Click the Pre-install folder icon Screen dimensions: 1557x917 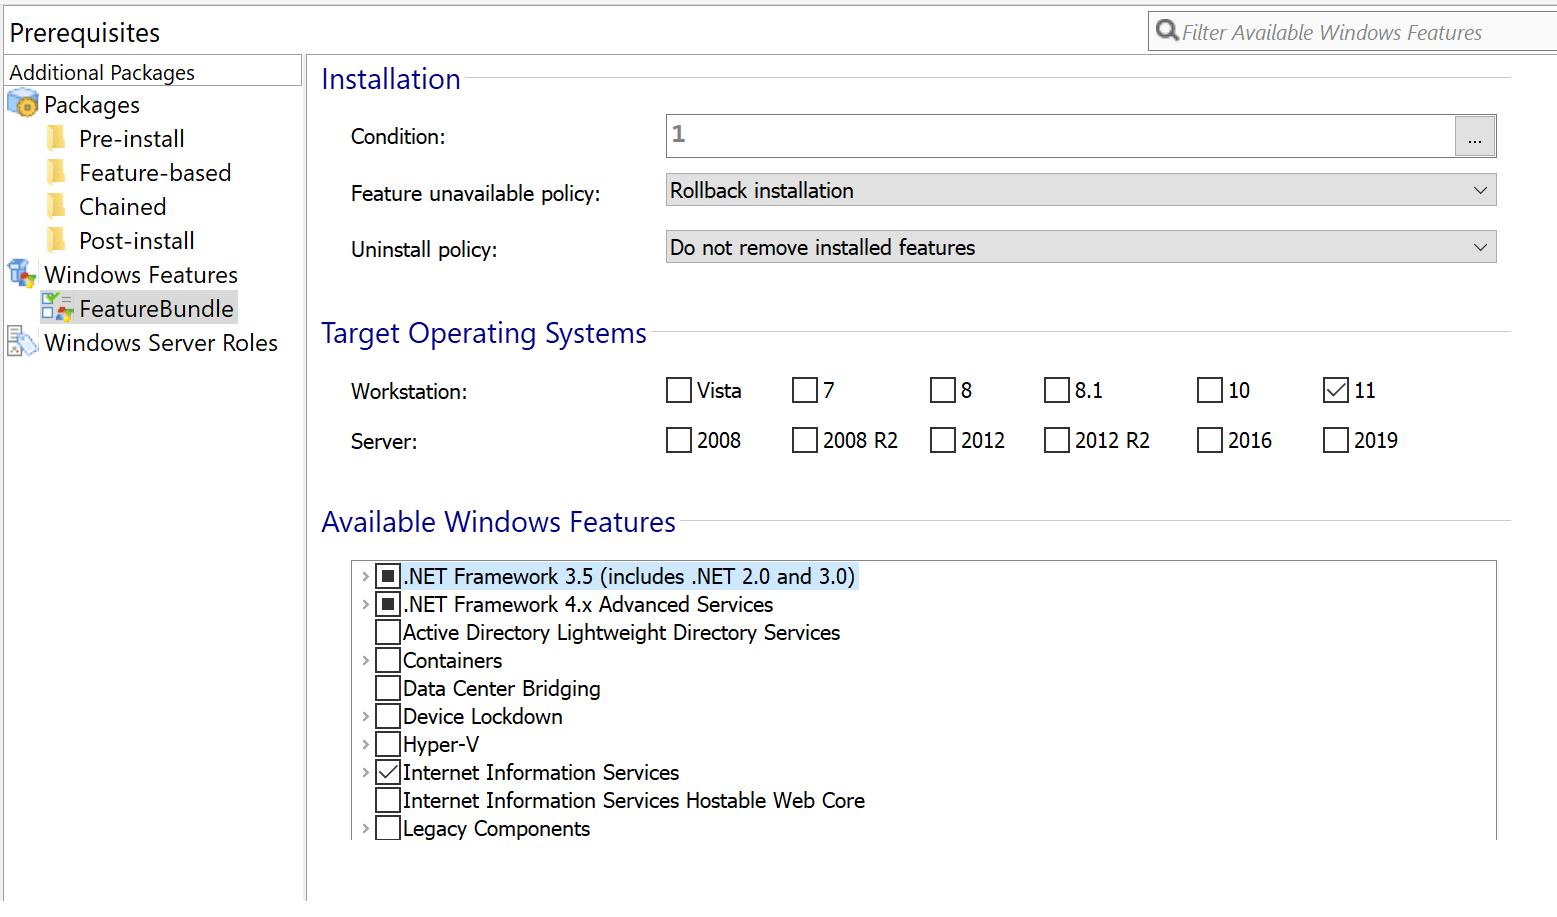click(x=57, y=138)
